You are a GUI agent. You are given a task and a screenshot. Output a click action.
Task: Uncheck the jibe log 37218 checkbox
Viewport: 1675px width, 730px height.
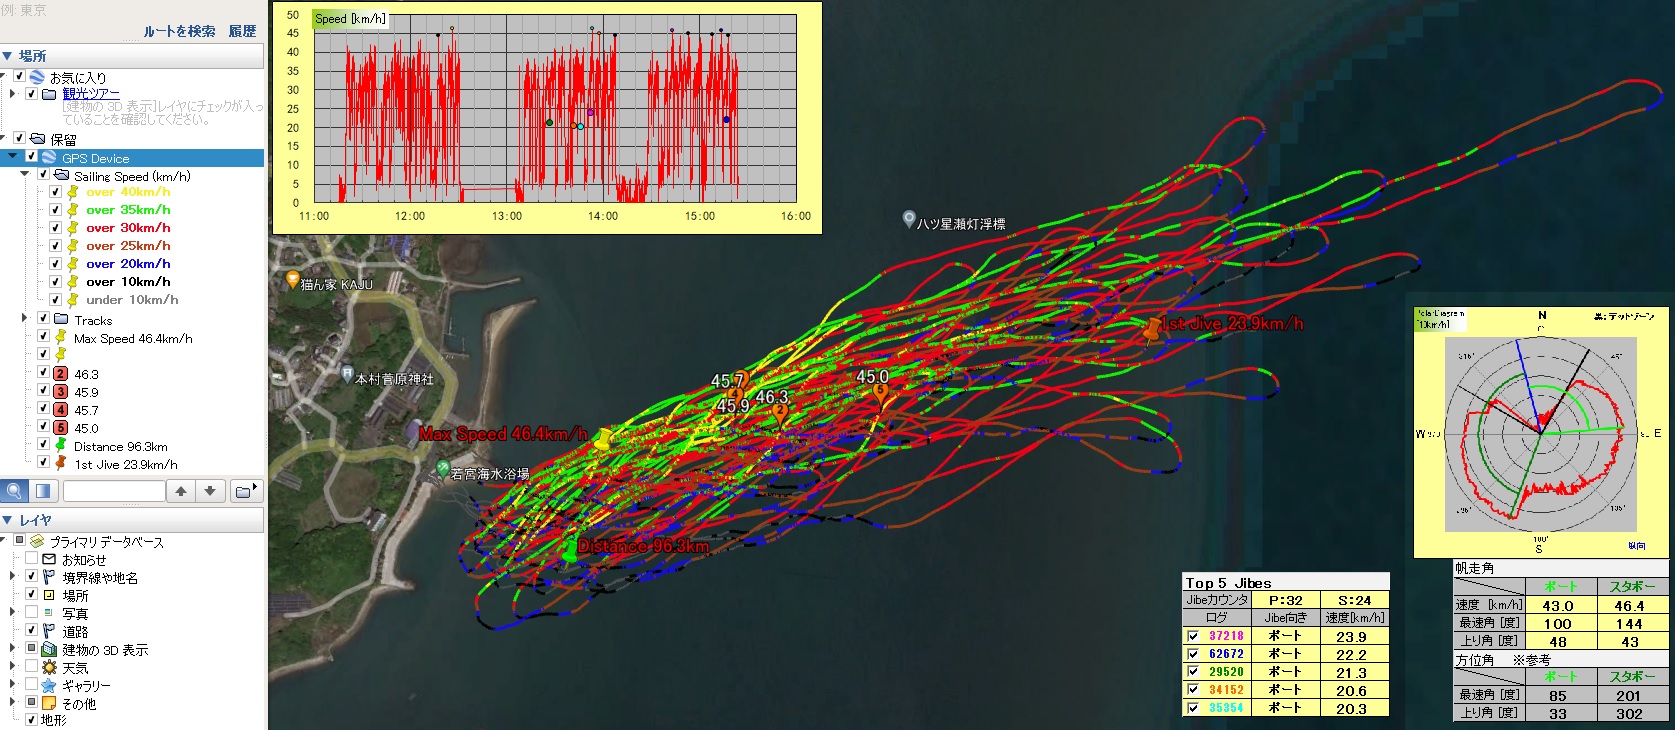[x=1192, y=636]
